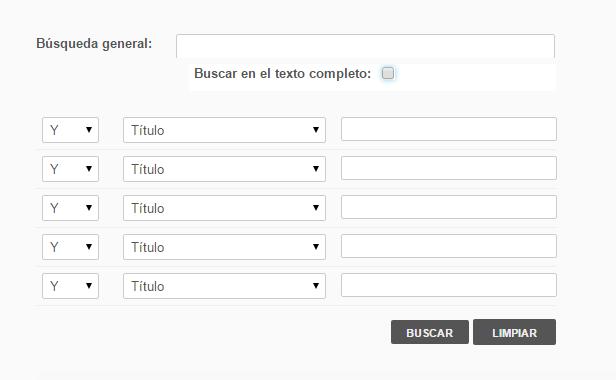Open the fourth row Y operator dropdown
The height and width of the screenshot is (380, 616).
[70, 247]
